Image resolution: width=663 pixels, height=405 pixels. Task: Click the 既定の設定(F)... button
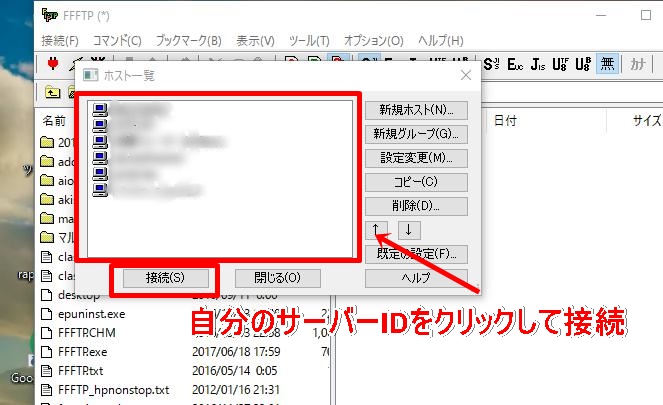coord(416,254)
